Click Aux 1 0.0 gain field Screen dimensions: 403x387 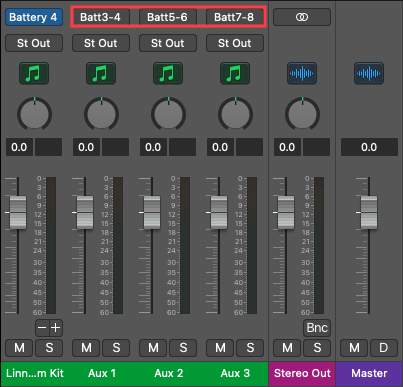tap(86, 147)
